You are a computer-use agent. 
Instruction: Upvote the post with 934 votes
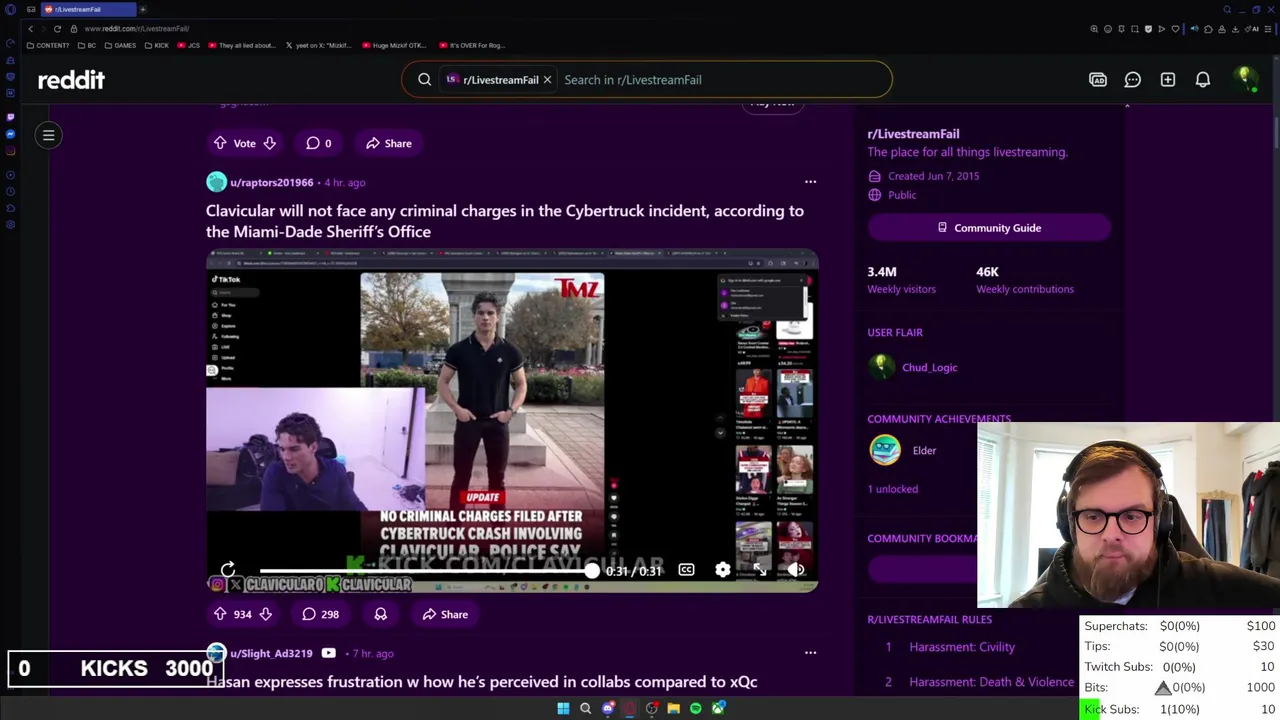220,614
